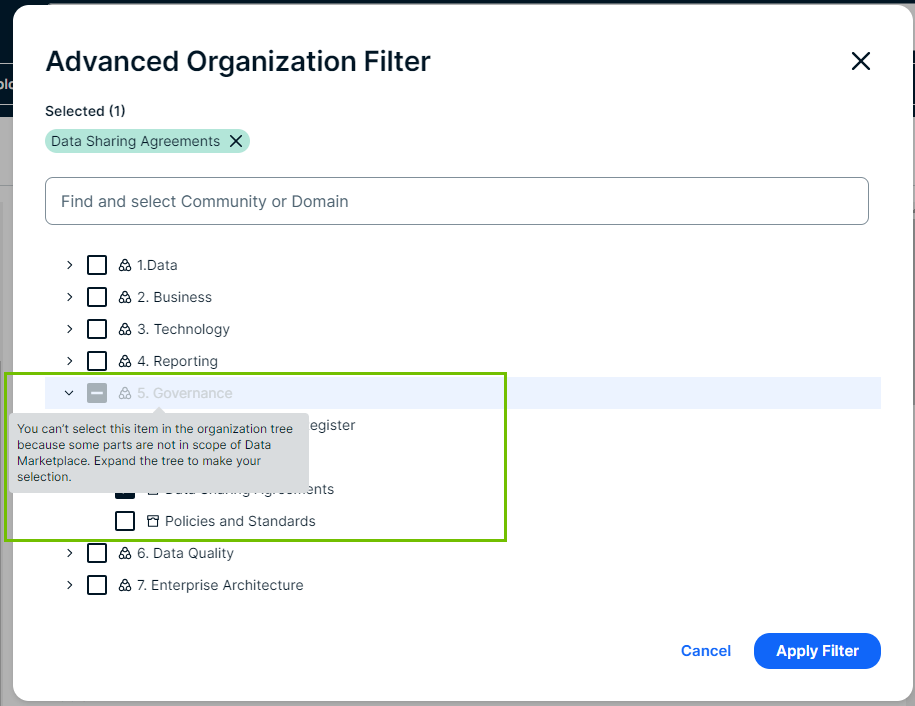Click the community icon beside 1.Data
915x706 pixels.
click(125, 265)
